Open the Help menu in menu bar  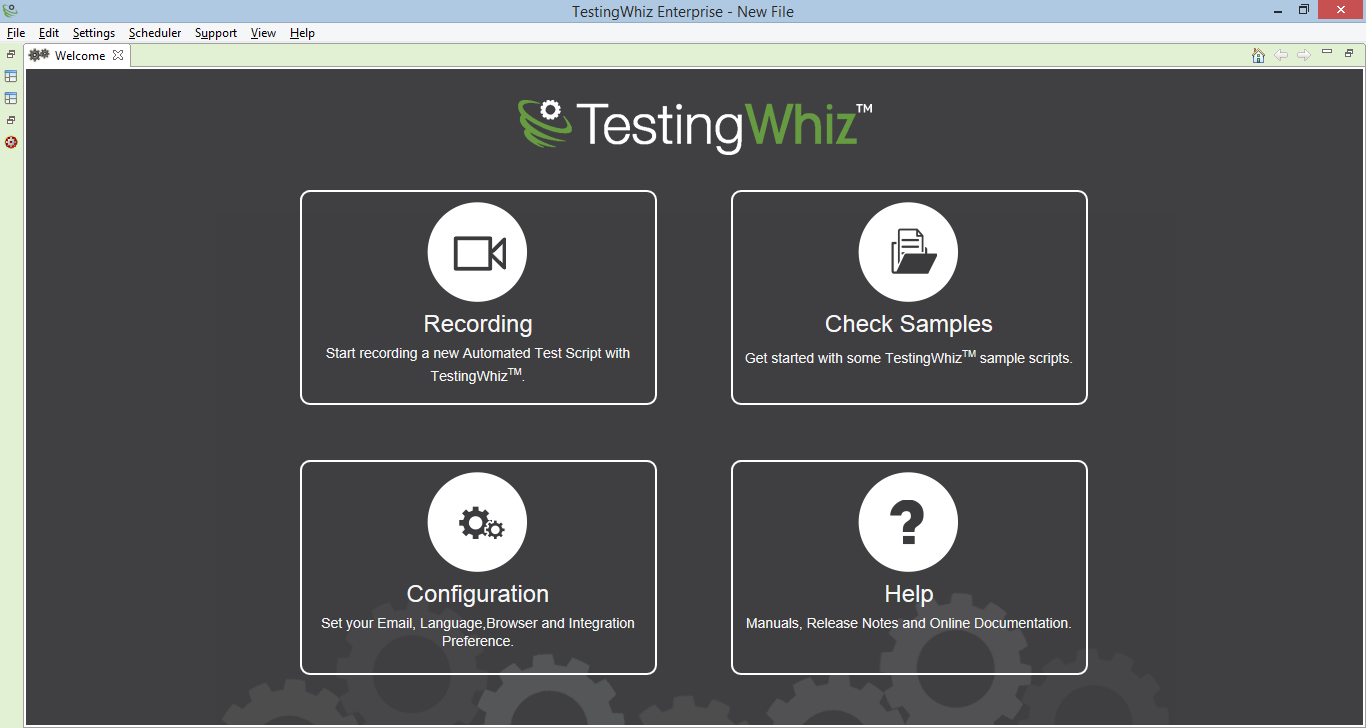pos(302,33)
